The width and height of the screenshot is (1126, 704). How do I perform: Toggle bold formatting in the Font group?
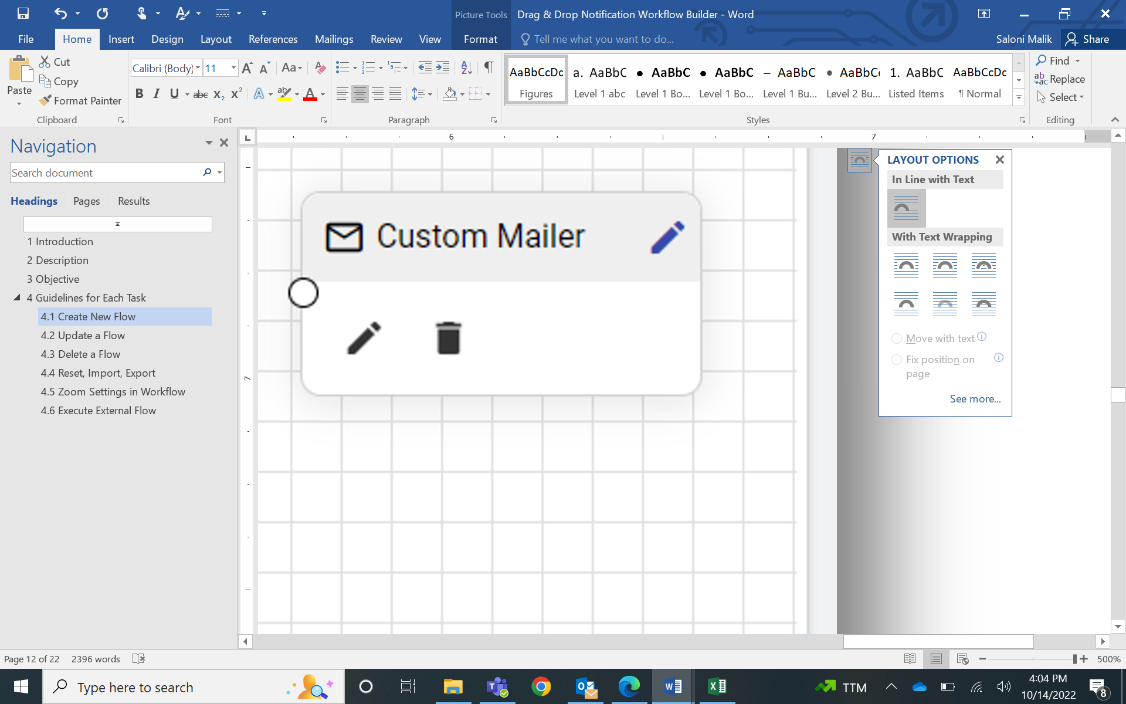click(x=139, y=94)
